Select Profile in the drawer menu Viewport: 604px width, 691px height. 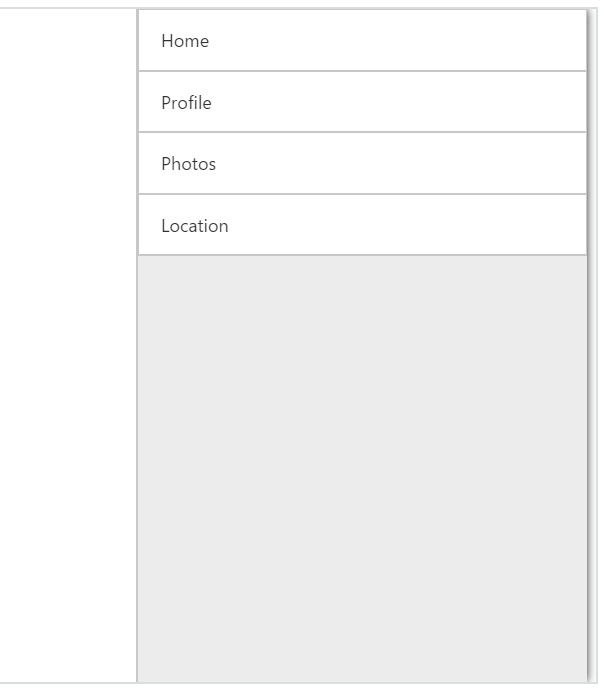pyautogui.click(x=361, y=103)
